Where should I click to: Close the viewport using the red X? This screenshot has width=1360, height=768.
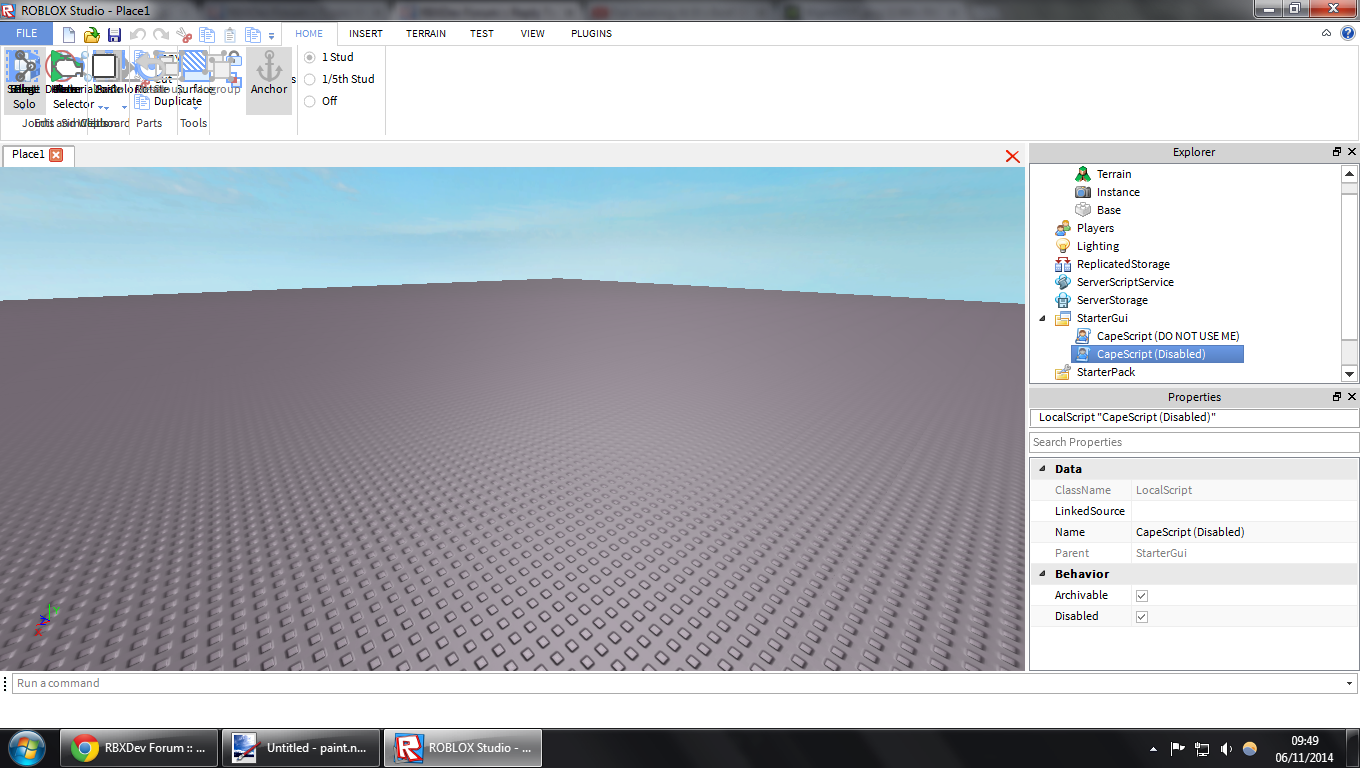pyautogui.click(x=1012, y=156)
